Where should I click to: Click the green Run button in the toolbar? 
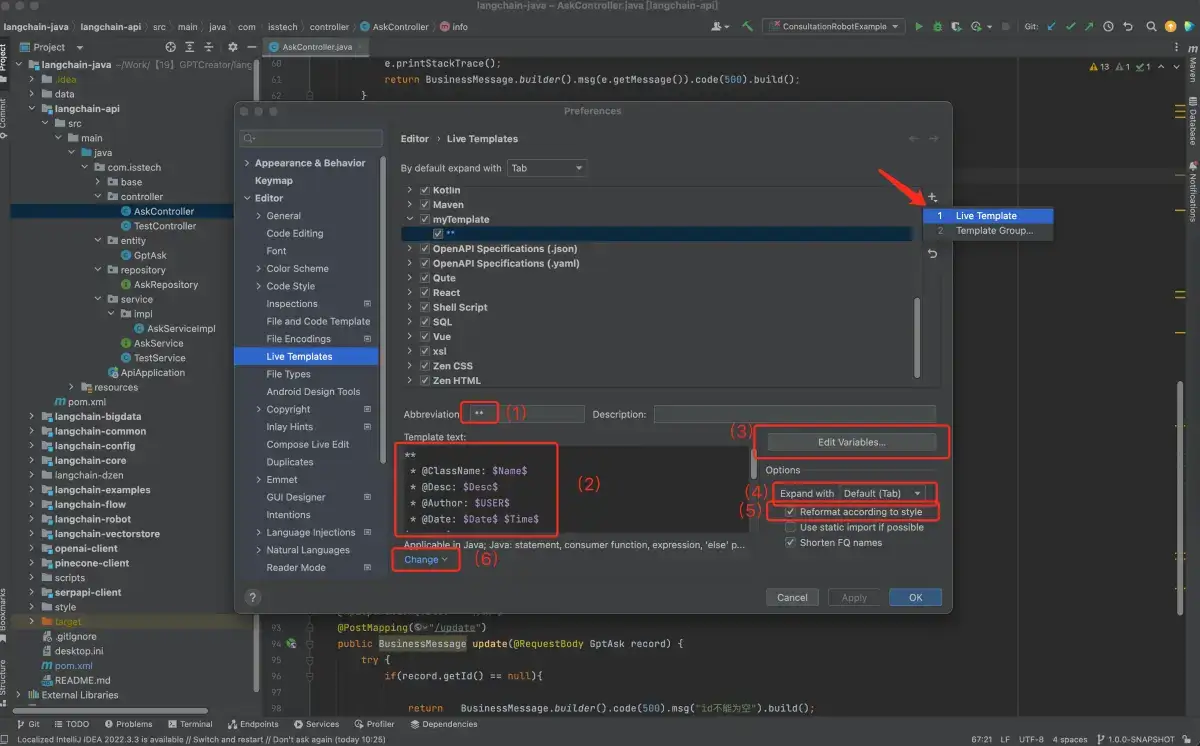point(919,27)
